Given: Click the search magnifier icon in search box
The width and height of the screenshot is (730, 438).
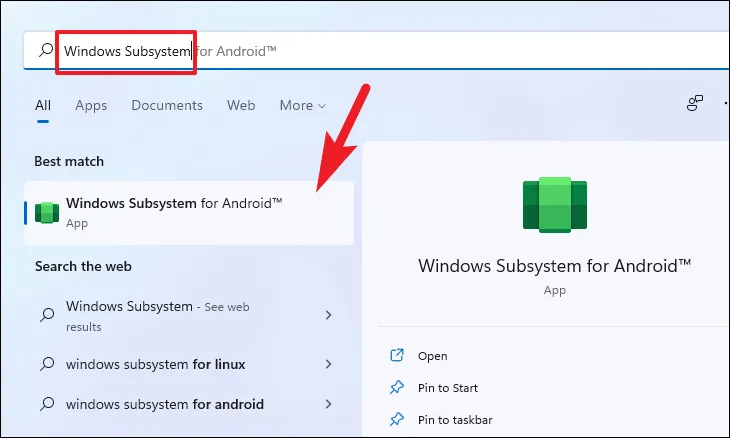Looking at the screenshot, I should coord(46,50).
